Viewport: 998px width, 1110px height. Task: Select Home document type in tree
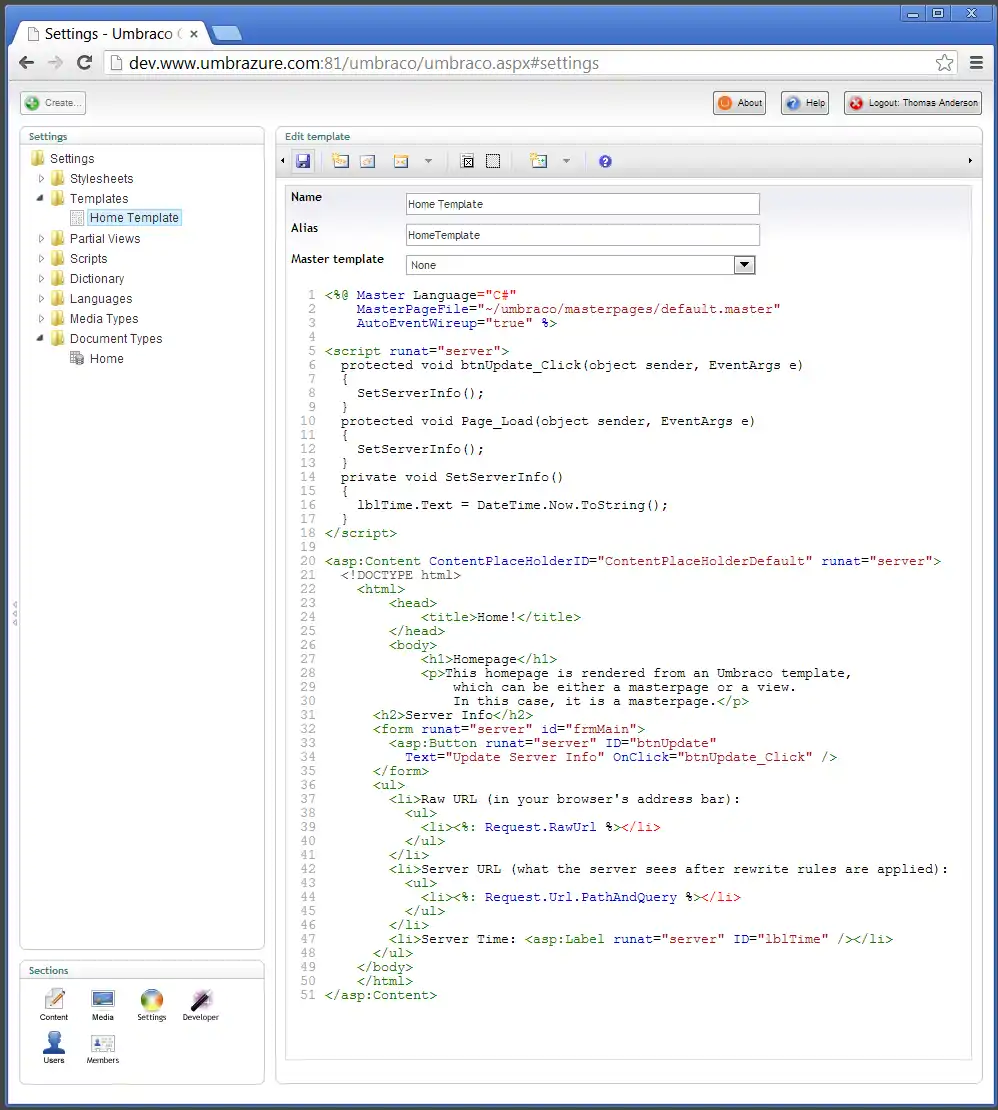106,359
